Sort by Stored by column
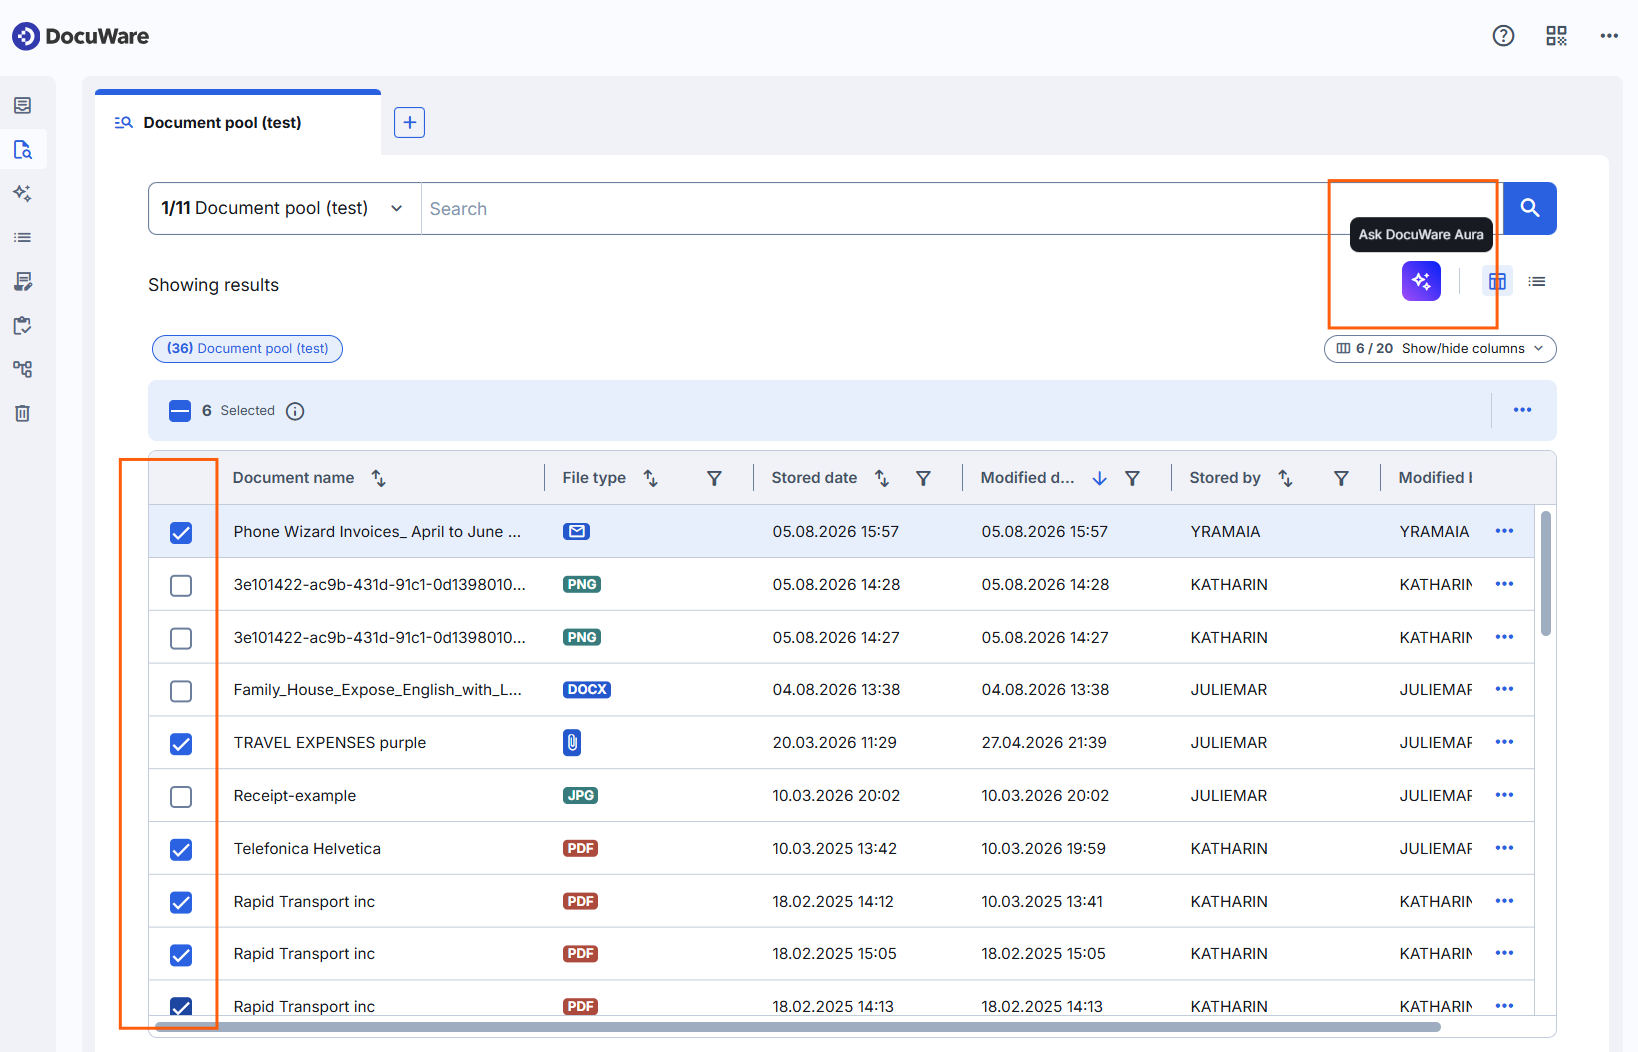1638x1052 pixels. pos(1286,478)
